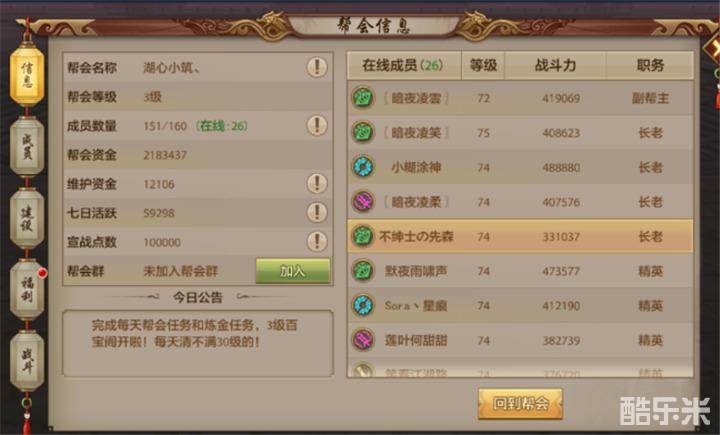Click the 回到帮会 button
Screen dimensions: 720x435
[520, 404]
